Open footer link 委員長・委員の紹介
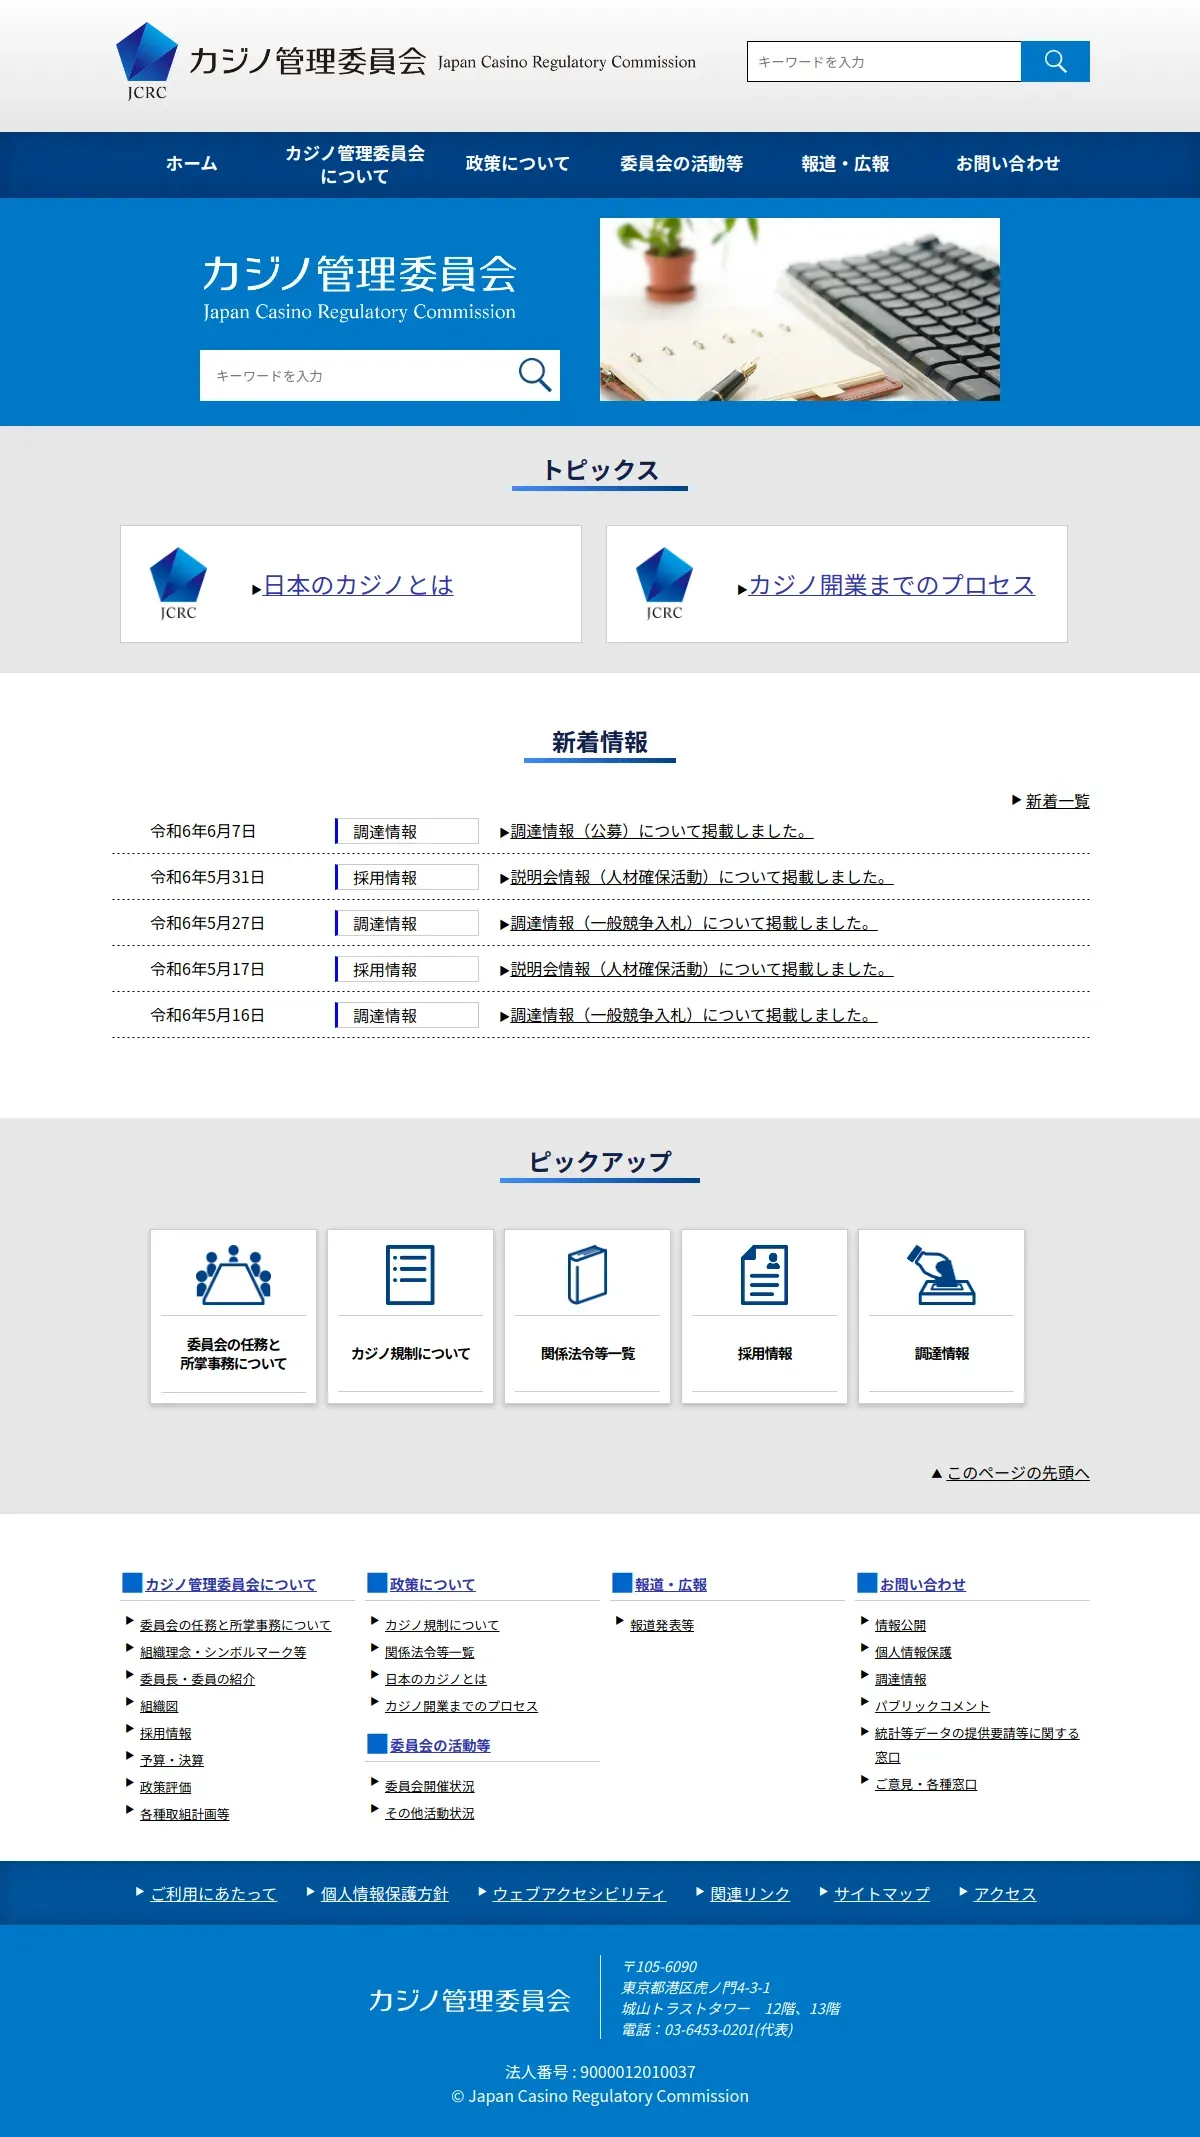Image resolution: width=1200 pixels, height=2137 pixels. click(197, 1679)
